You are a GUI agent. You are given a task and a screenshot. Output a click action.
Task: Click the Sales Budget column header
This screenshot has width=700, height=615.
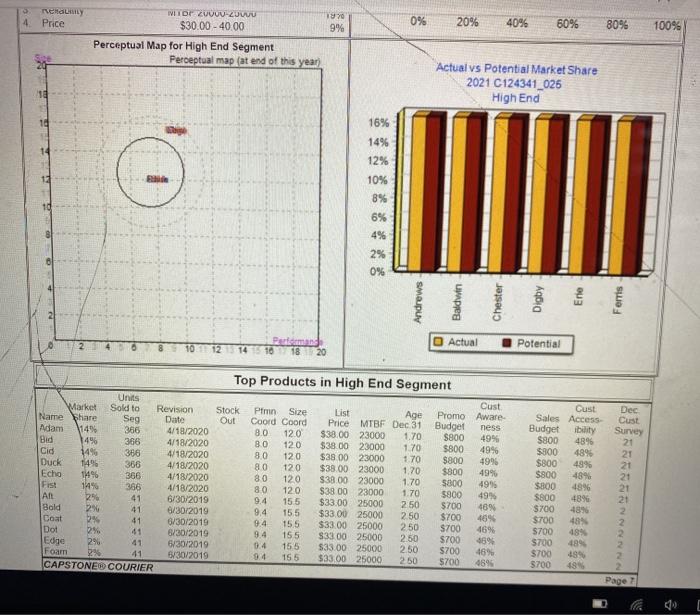coord(546,423)
